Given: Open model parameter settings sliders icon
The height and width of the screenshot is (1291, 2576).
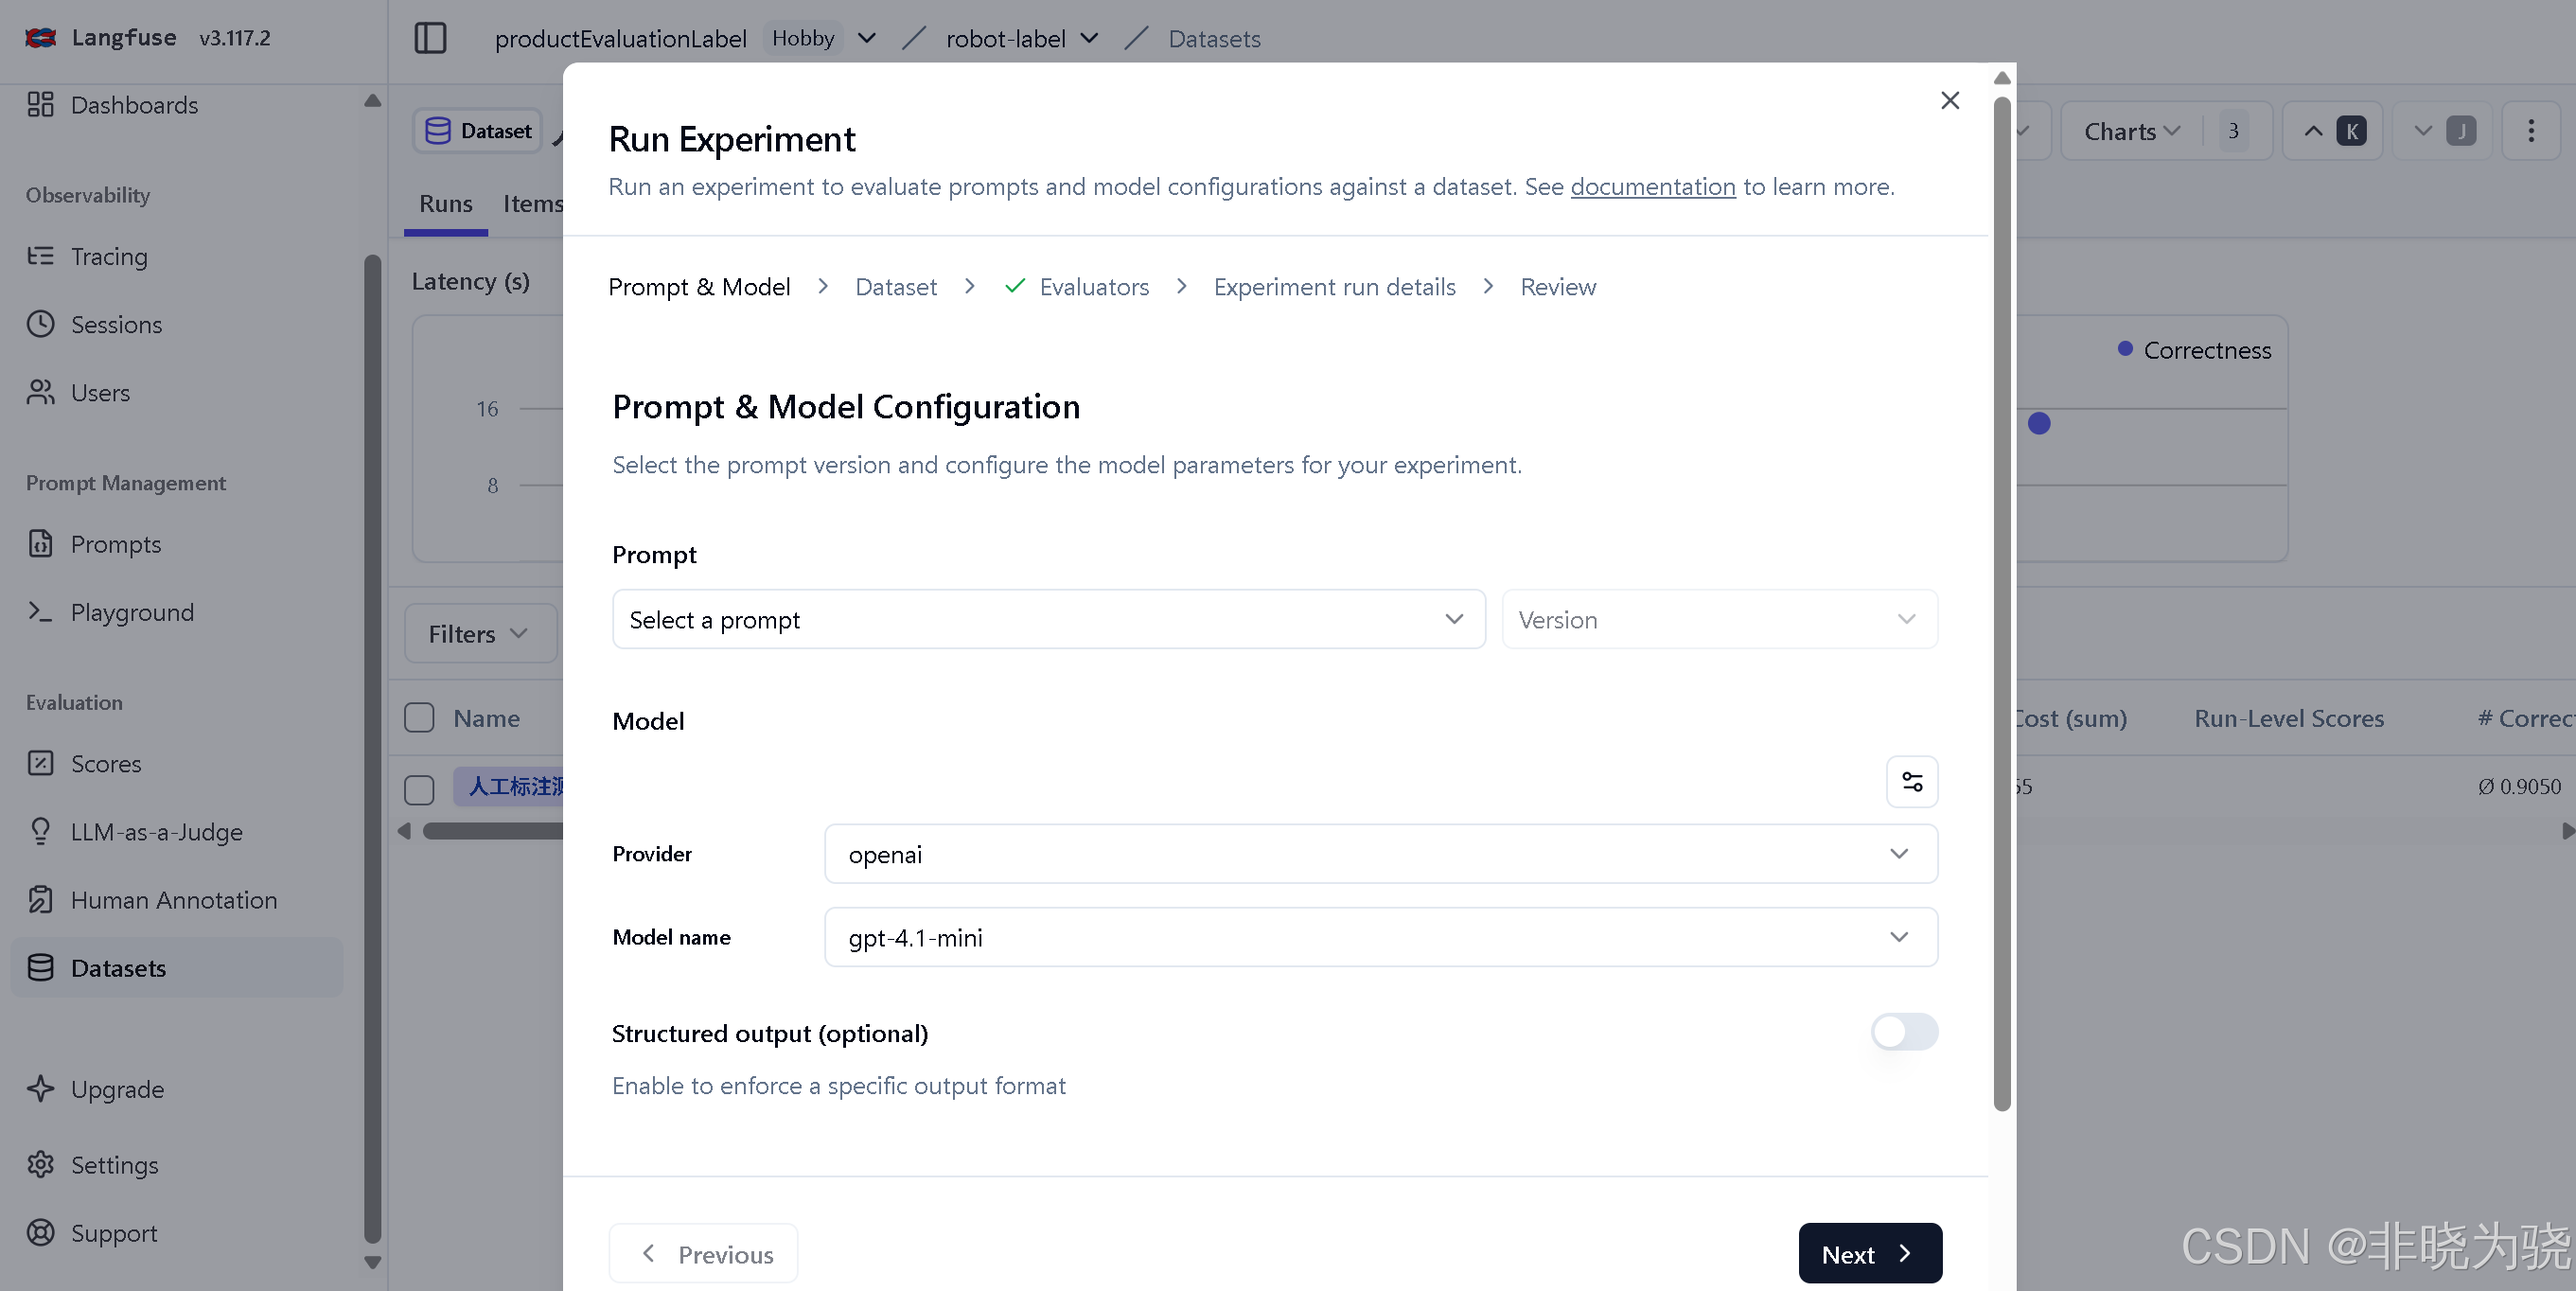Looking at the screenshot, I should point(1911,781).
